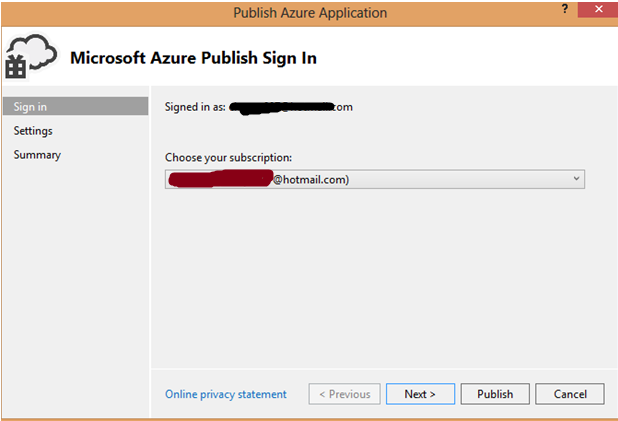The height and width of the screenshot is (421, 618).
Task: Open the Online privacy statement link
Action: pyautogui.click(x=226, y=394)
